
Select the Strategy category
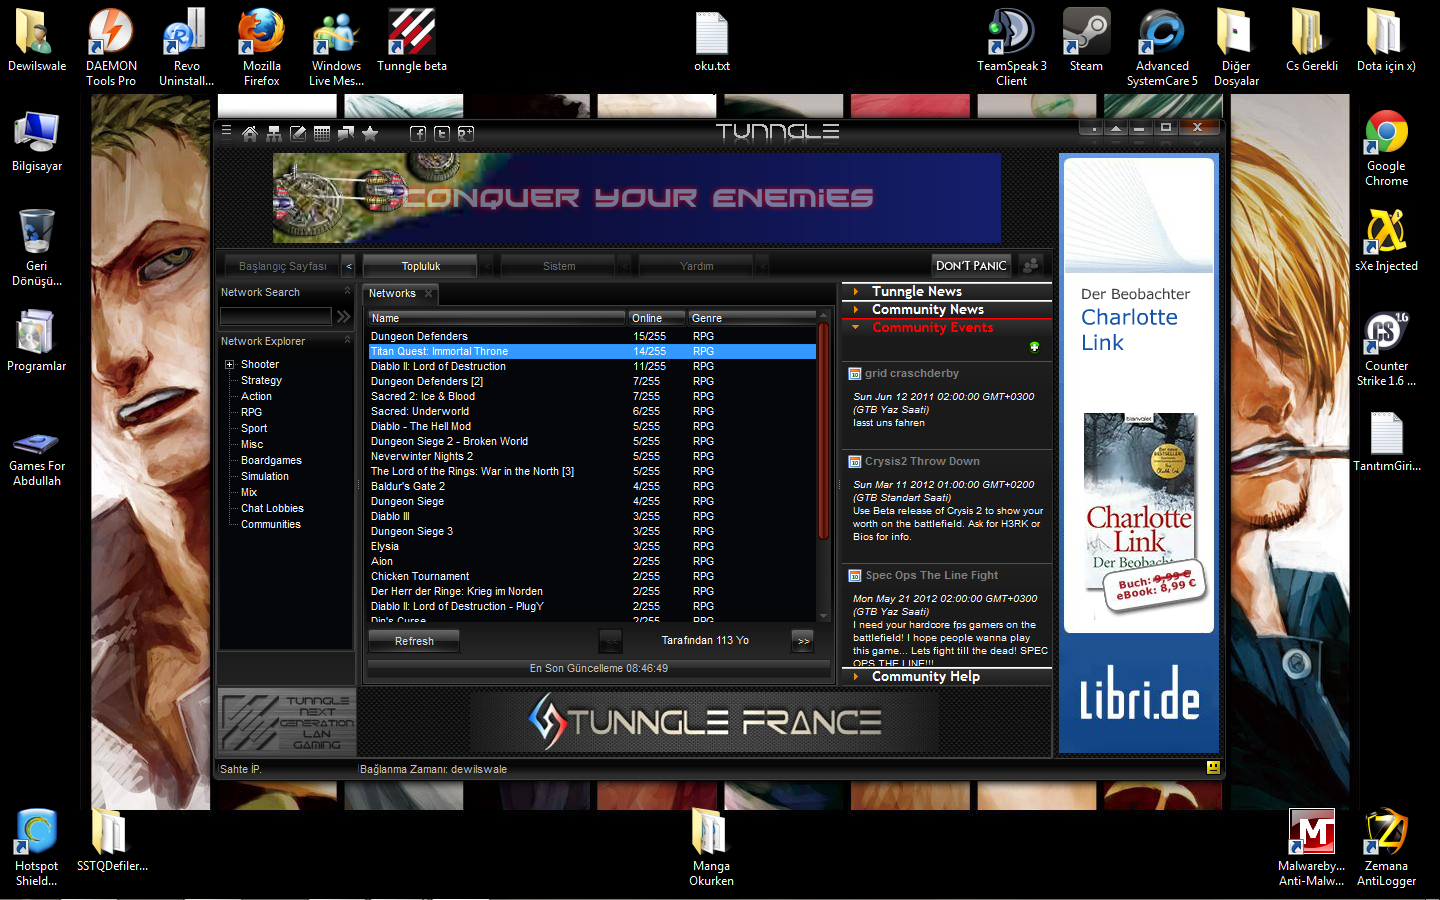[261, 380]
